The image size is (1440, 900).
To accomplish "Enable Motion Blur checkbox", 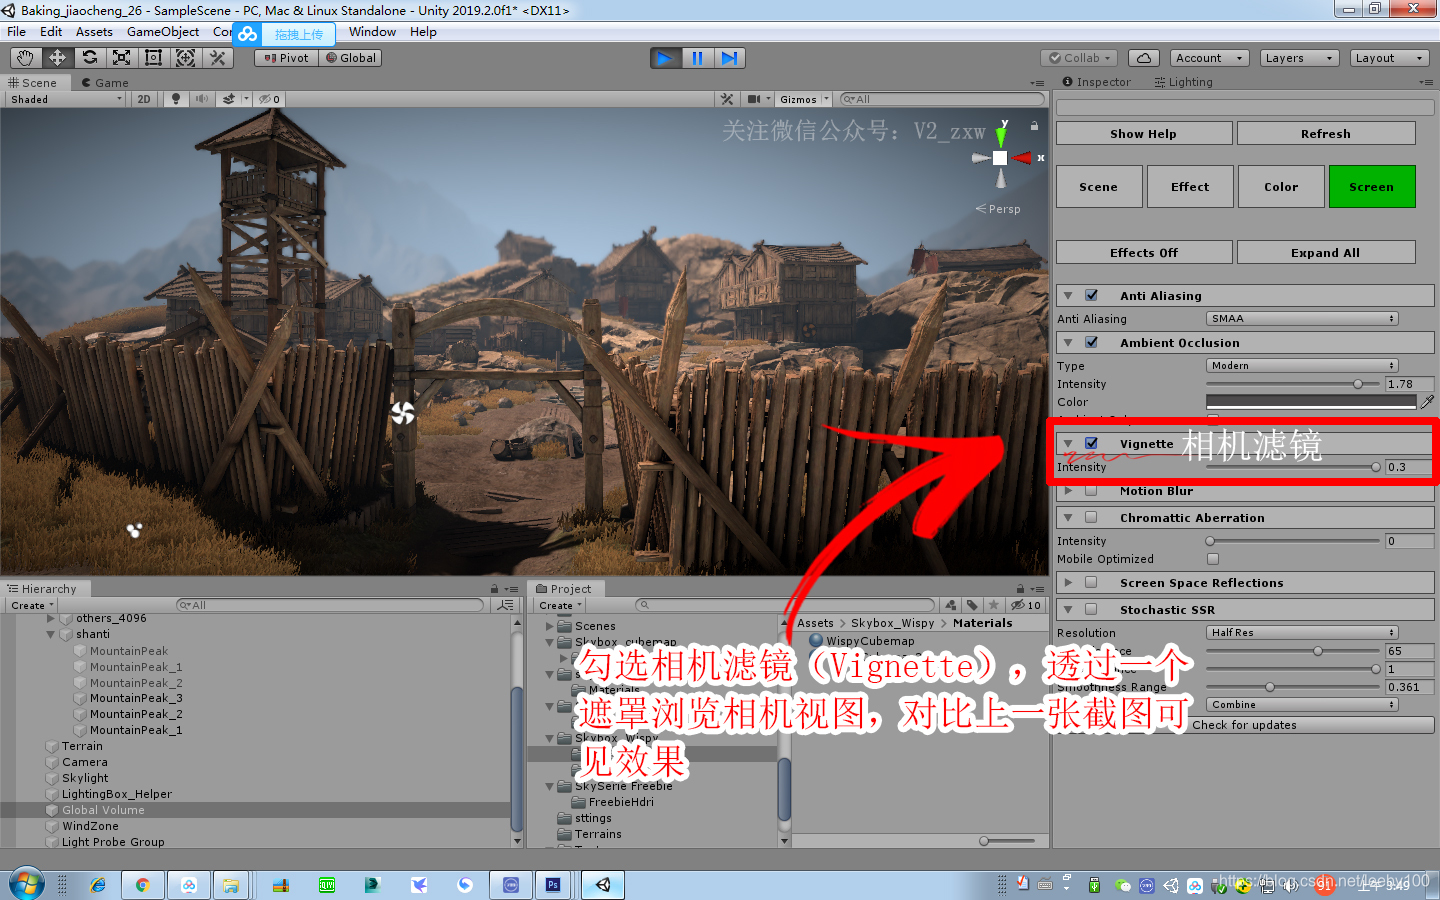I will point(1091,491).
